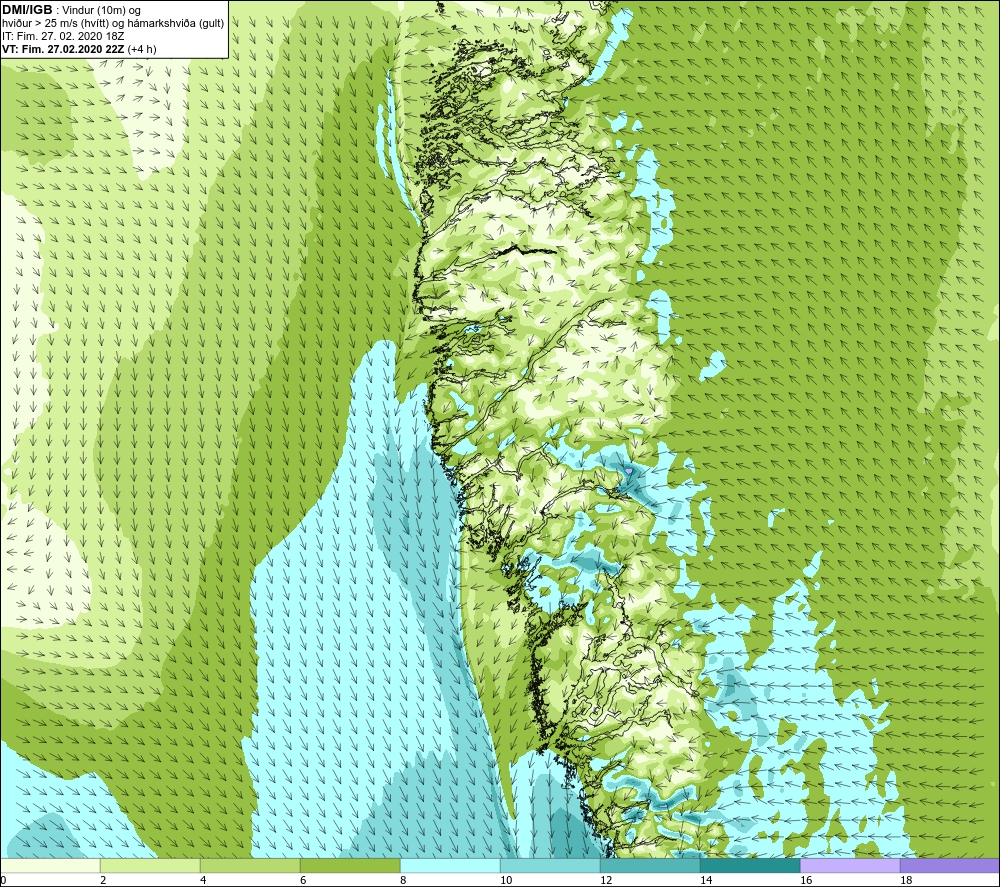1000x887 pixels.
Task: Click the 2–4 m/s light green swatch
Action: coord(150,866)
